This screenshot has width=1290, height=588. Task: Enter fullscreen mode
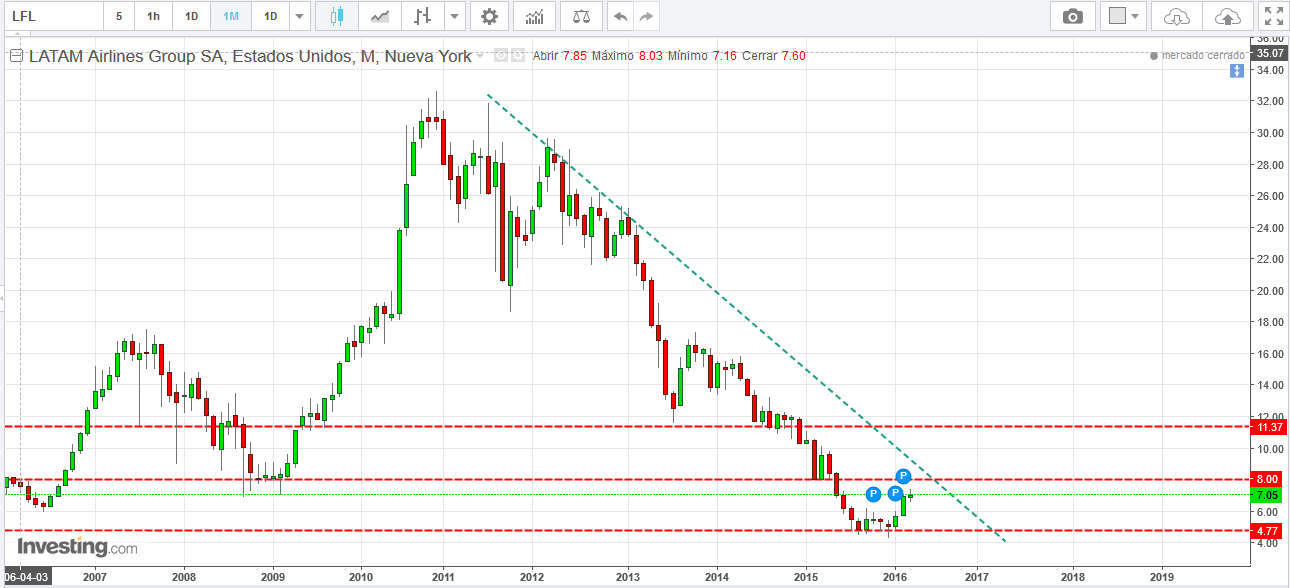click(x=1272, y=16)
